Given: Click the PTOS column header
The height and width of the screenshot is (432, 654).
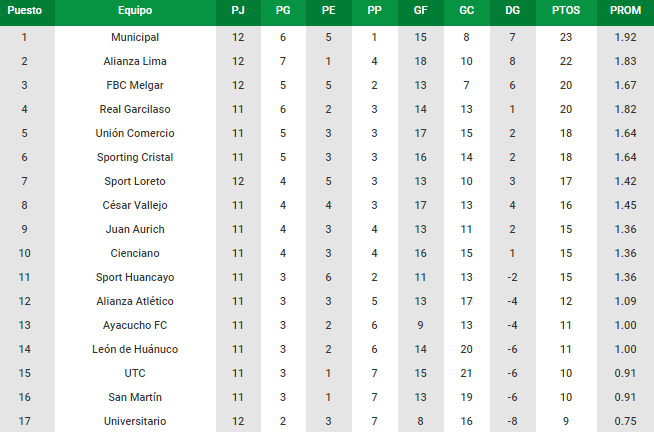Looking at the screenshot, I should tap(566, 10).
